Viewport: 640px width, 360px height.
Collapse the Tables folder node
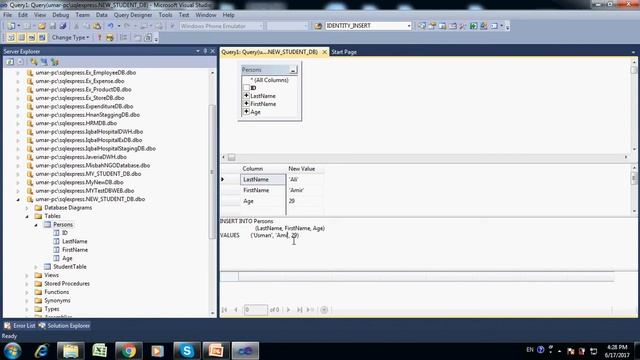coord(27,216)
